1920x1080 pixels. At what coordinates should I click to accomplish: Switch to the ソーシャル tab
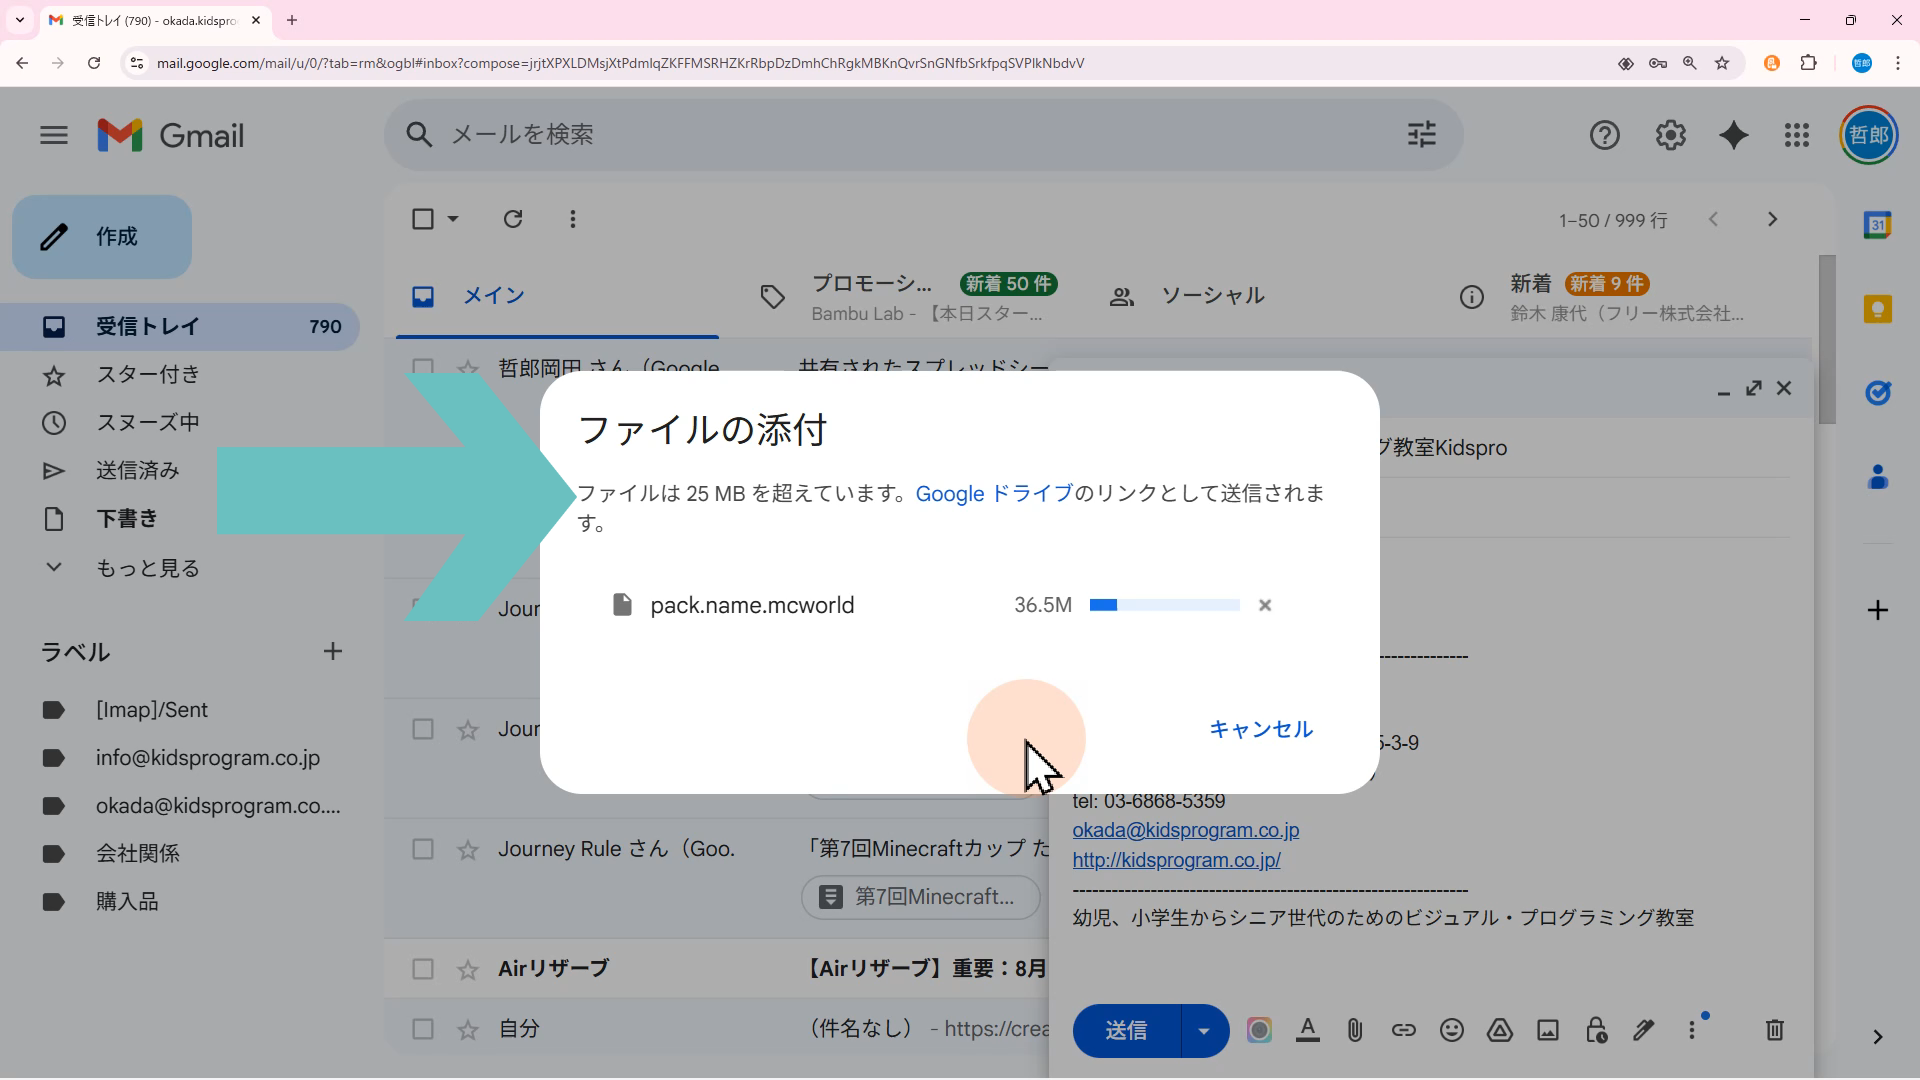click(x=1211, y=296)
